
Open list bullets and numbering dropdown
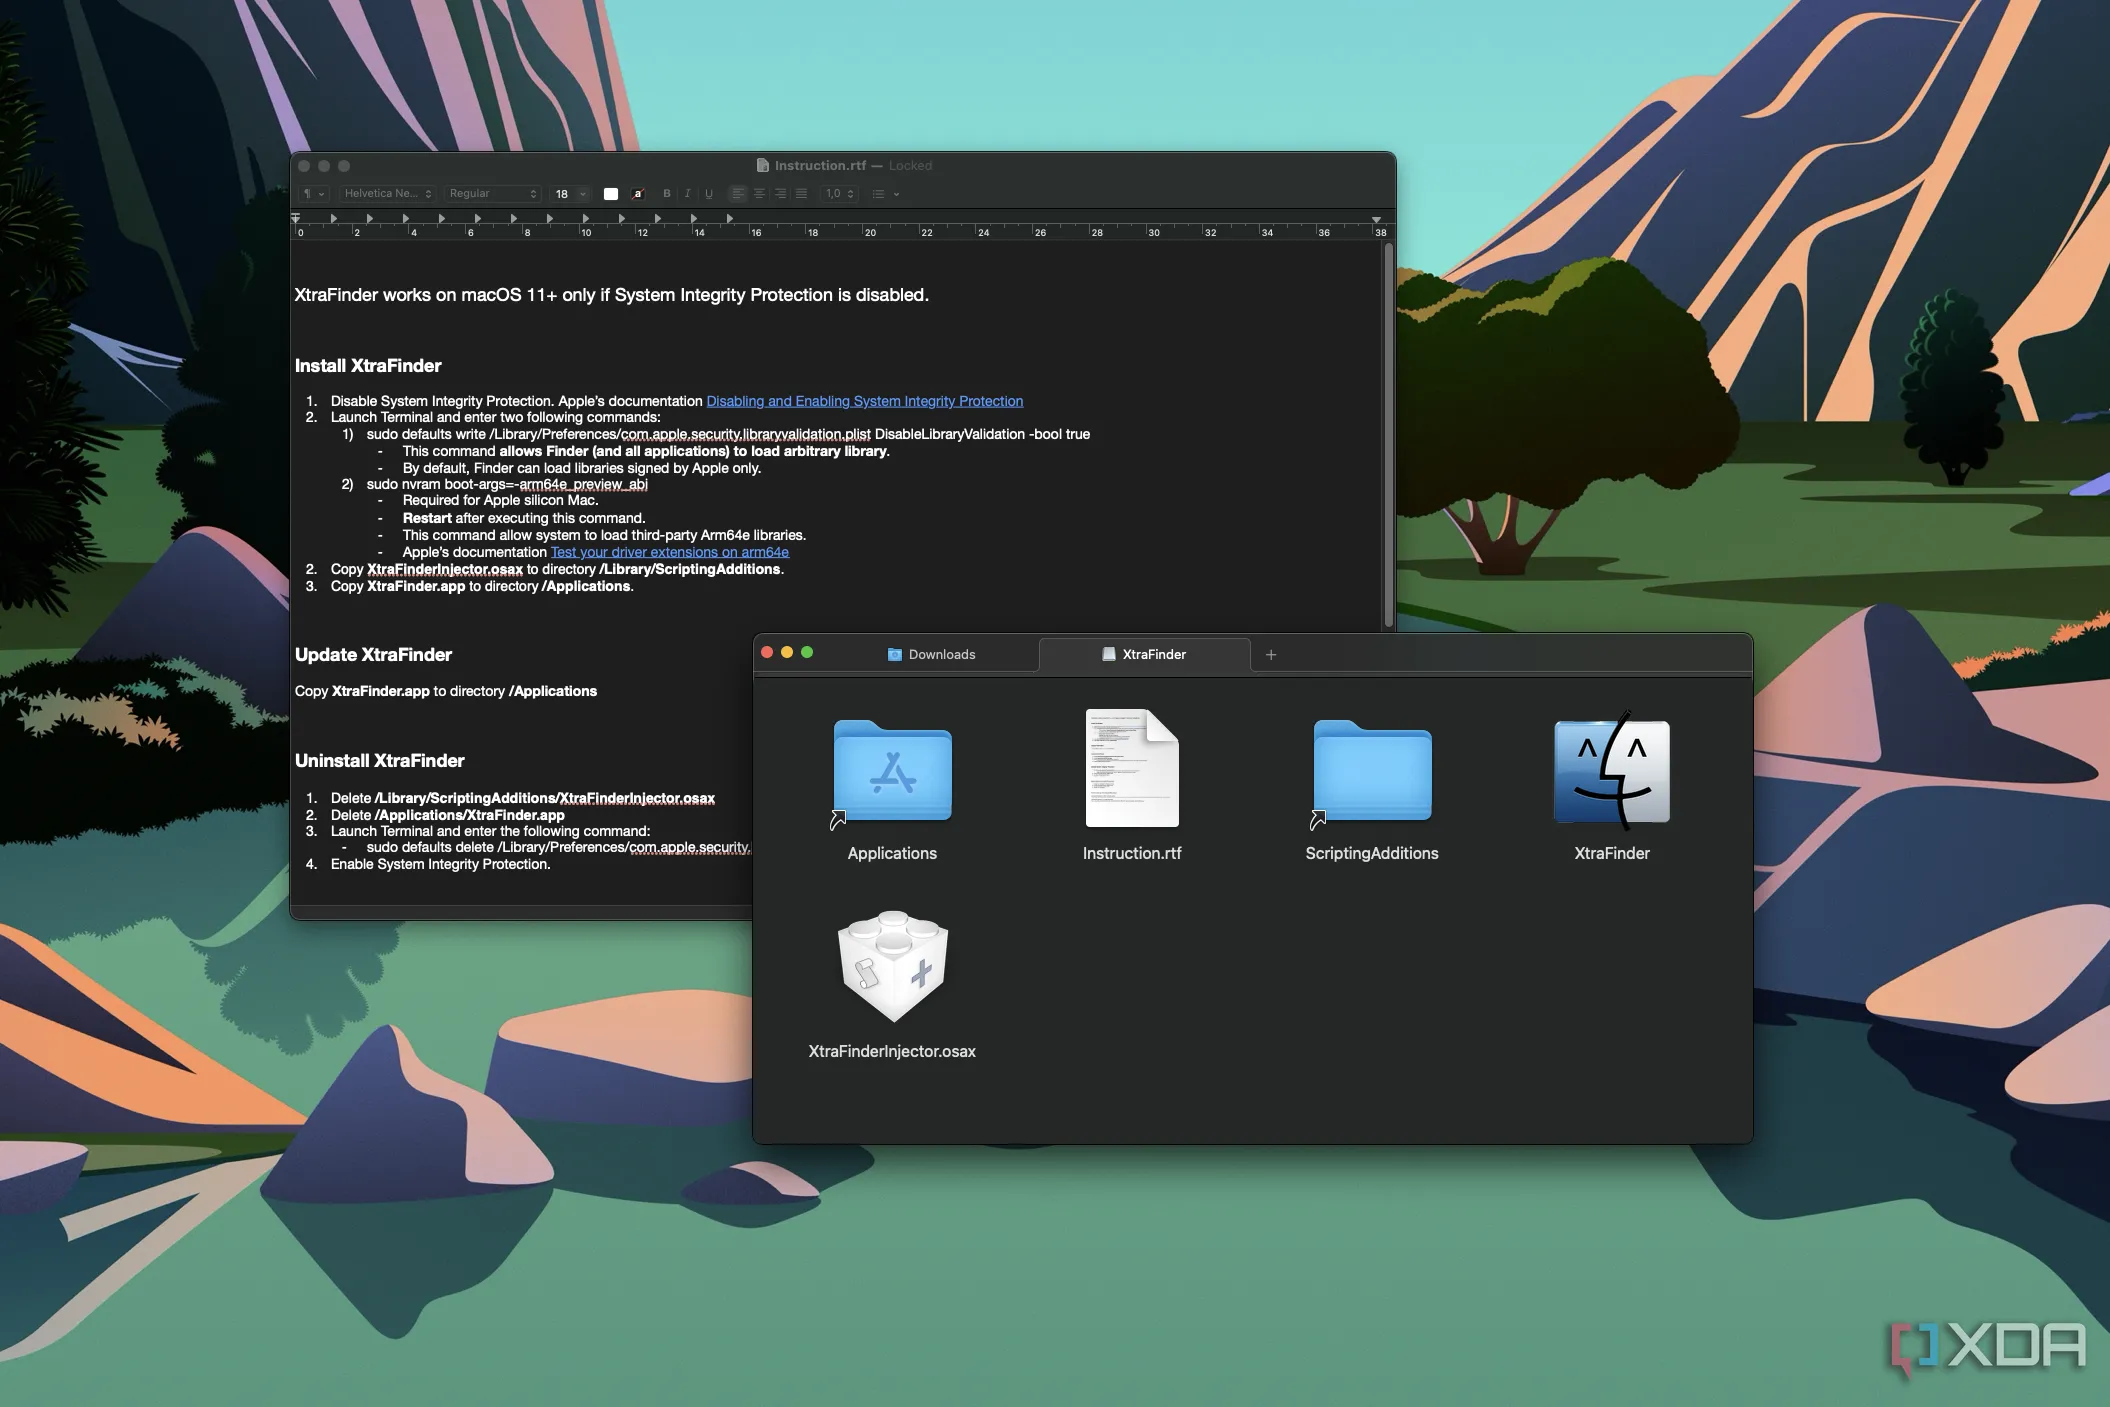pos(886,194)
